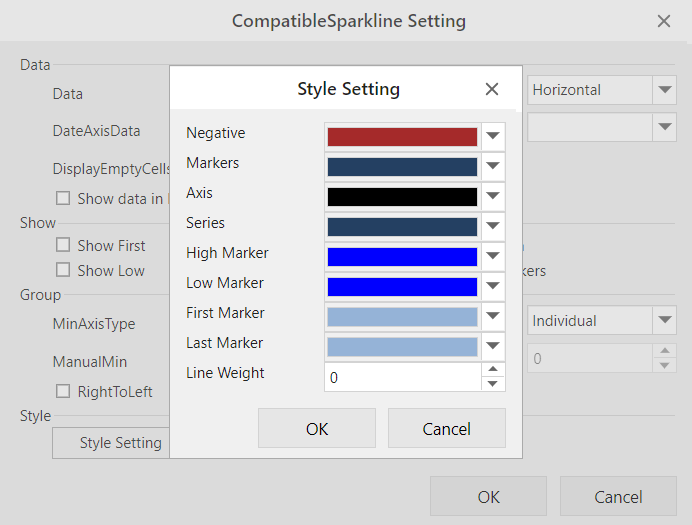
Task: Open the Axis color dropdown arrow
Action: point(493,197)
